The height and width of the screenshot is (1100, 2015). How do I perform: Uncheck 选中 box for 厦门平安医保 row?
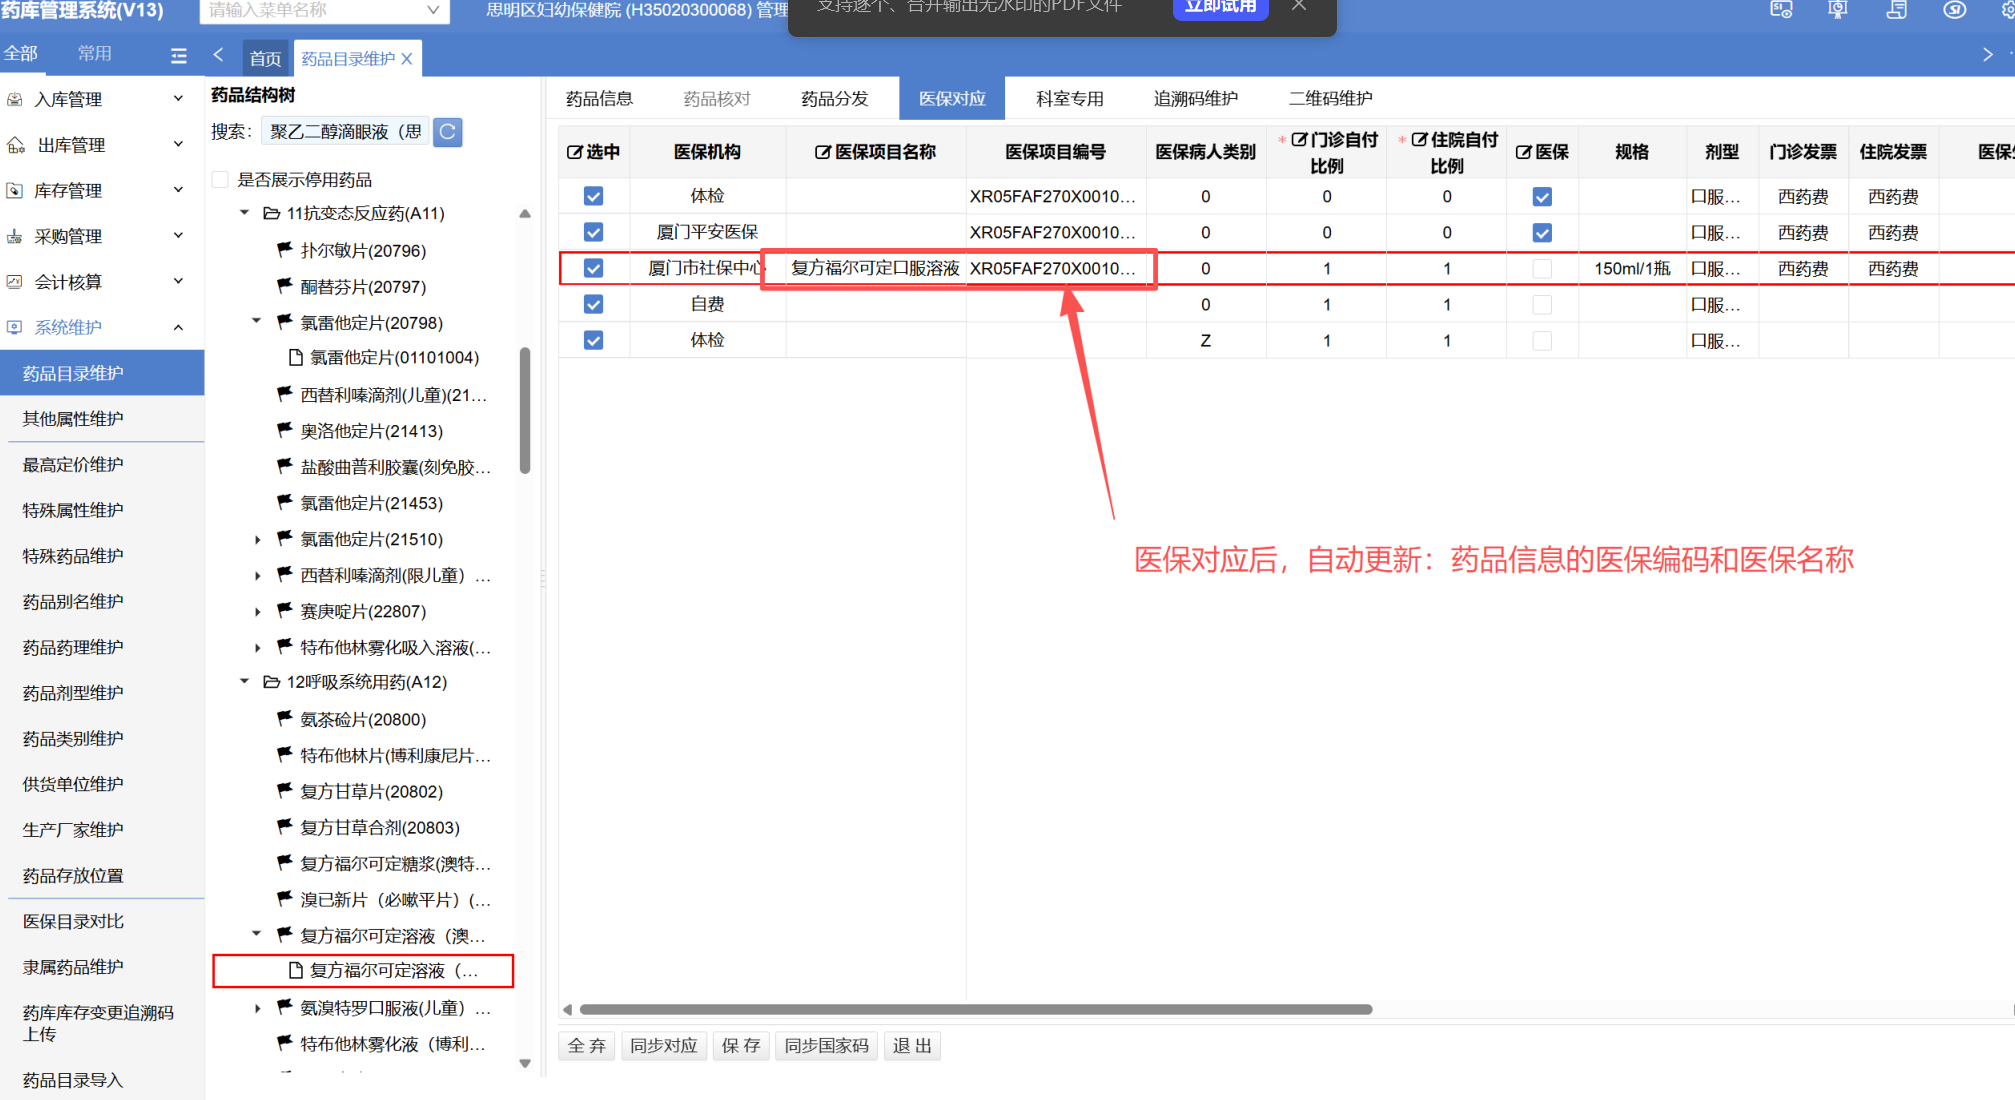[593, 232]
